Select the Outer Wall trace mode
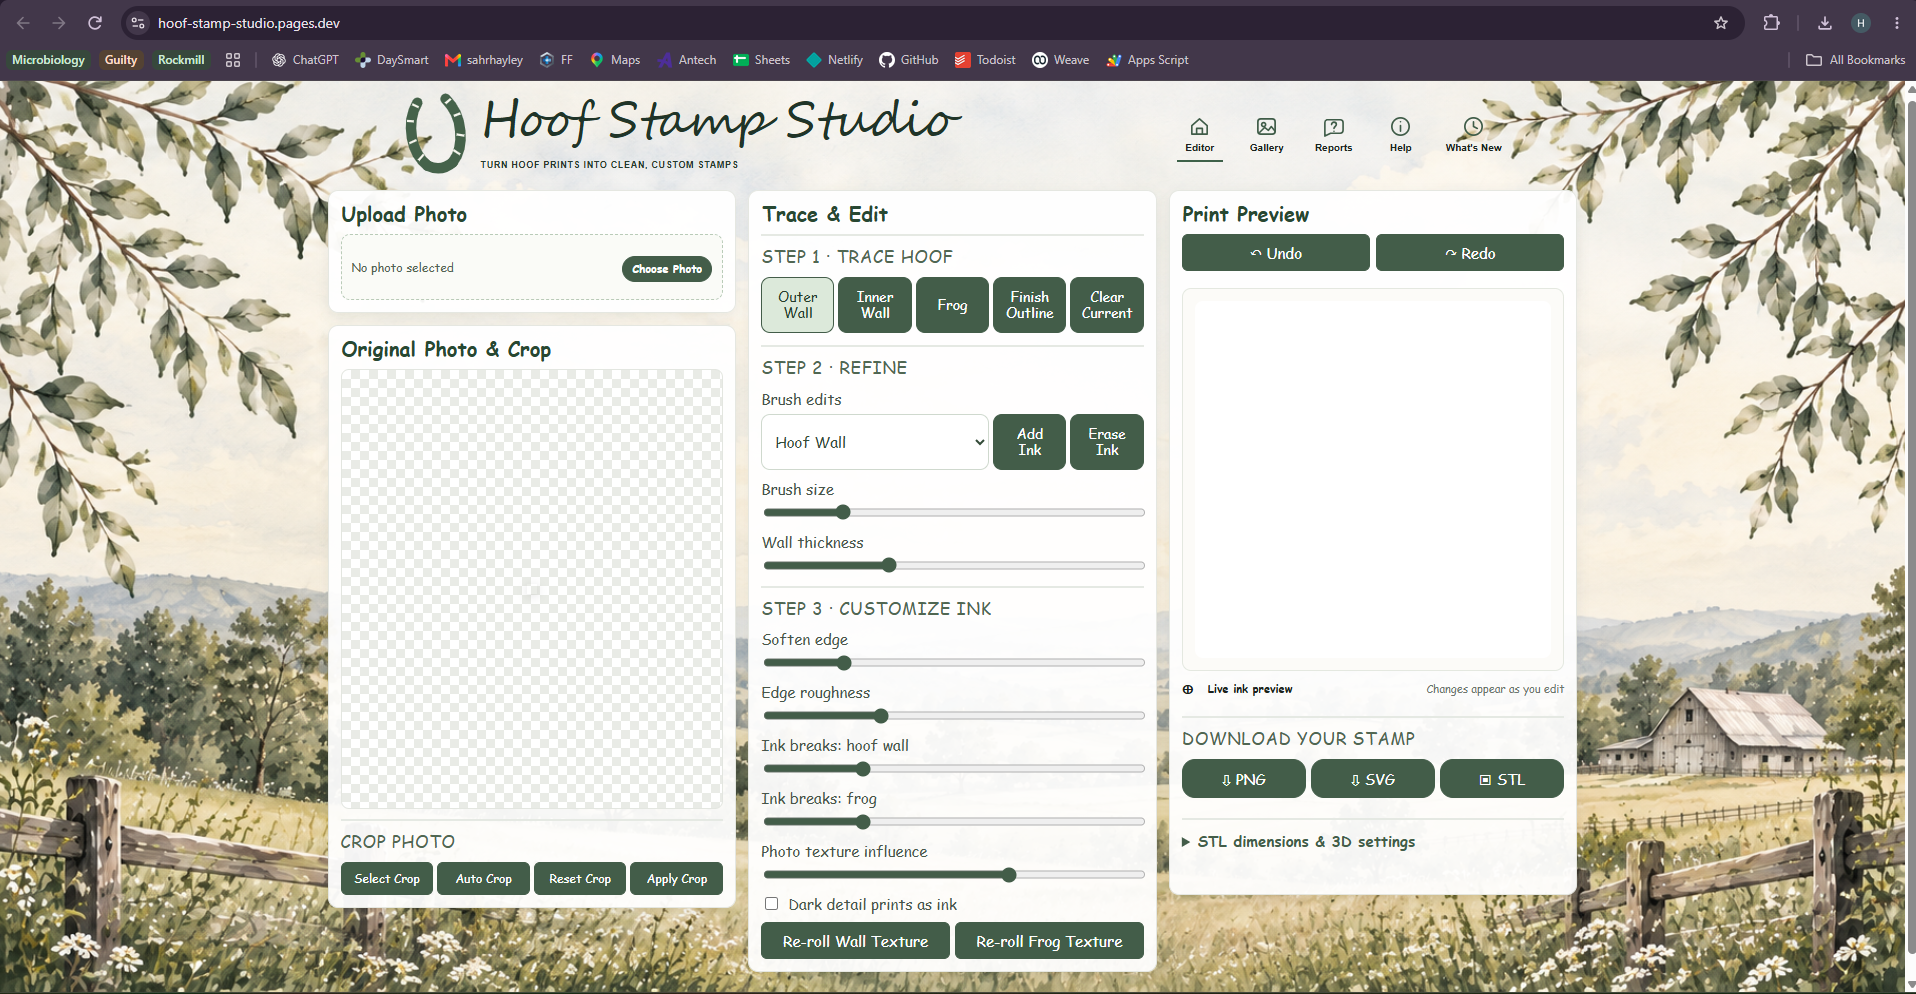This screenshot has width=1916, height=994. [797, 305]
